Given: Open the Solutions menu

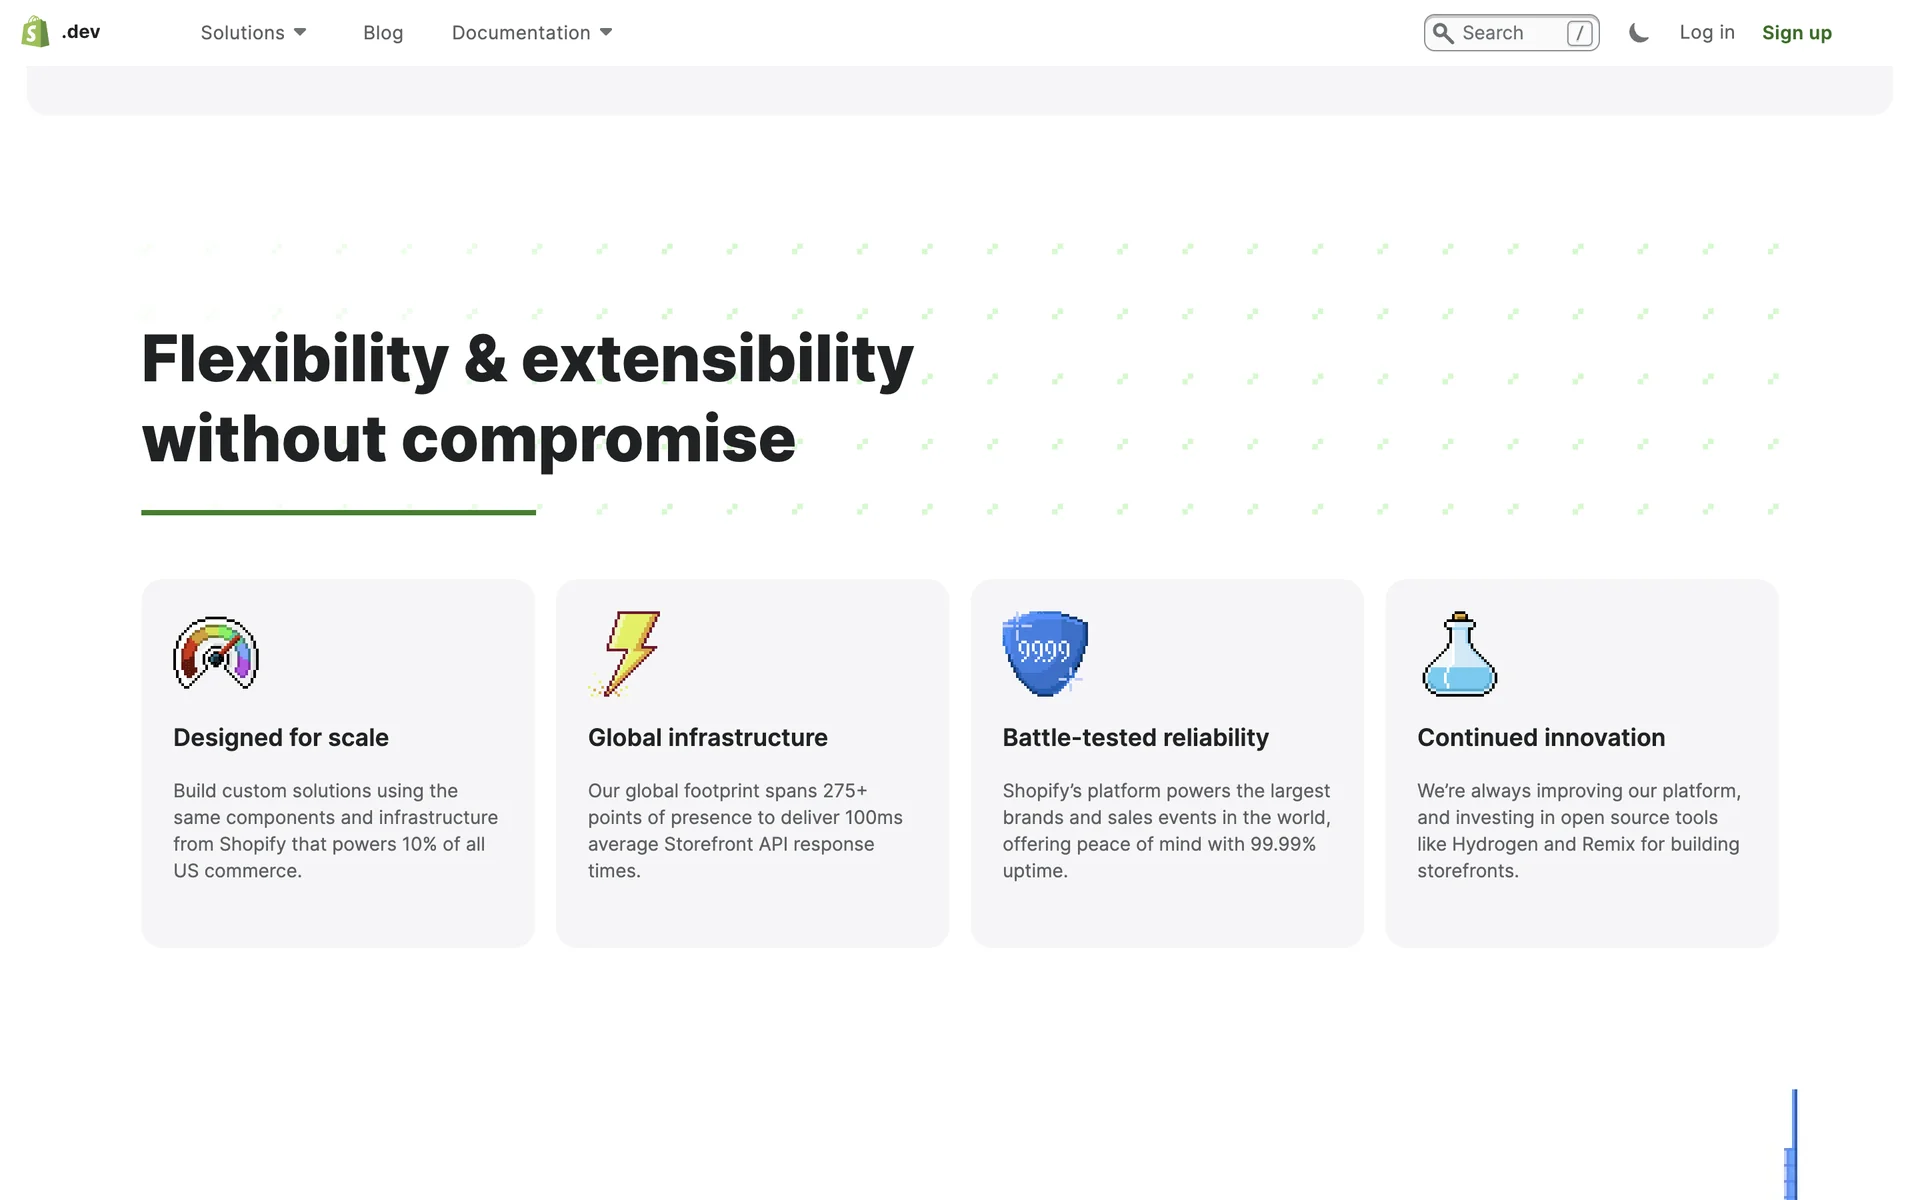Looking at the screenshot, I should pyautogui.click(x=243, y=33).
